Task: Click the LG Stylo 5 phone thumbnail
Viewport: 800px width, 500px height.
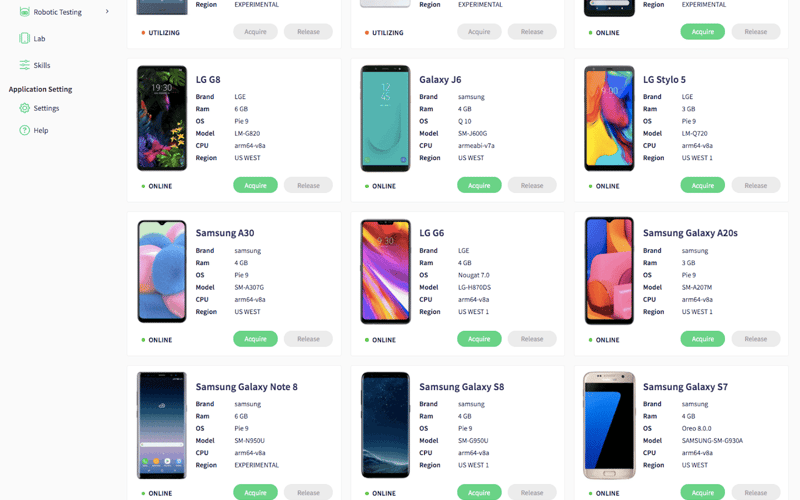Action: click(609, 118)
